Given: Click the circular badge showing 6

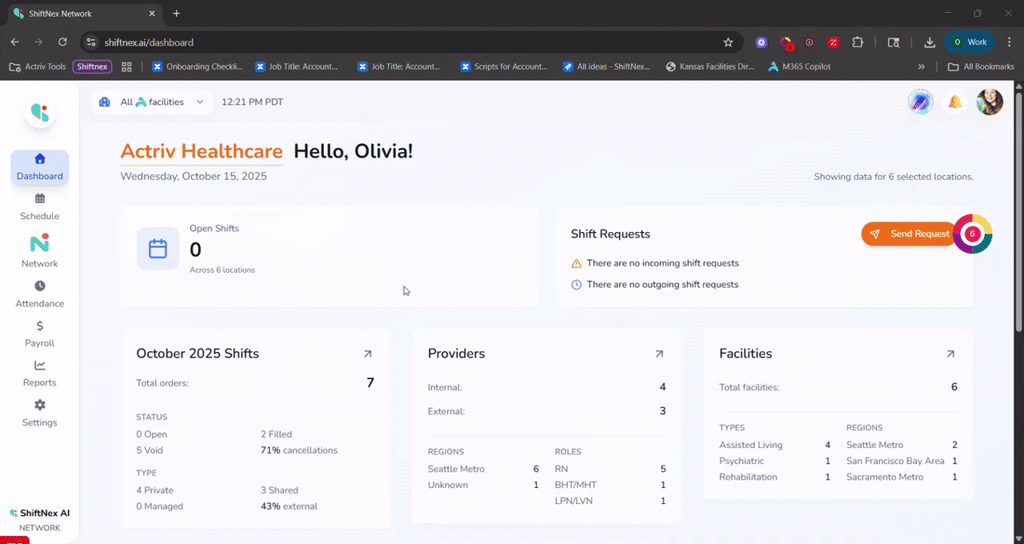Looking at the screenshot, I should coord(972,234).
